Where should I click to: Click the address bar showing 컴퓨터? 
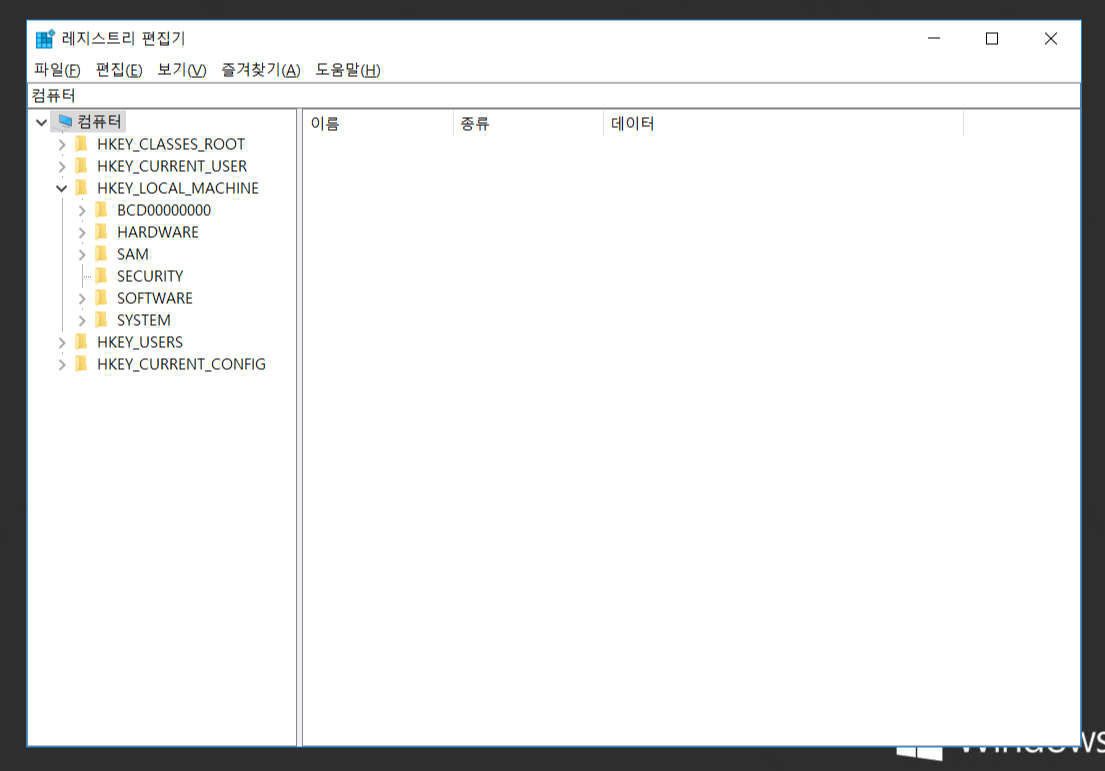(x=553, y=95)
